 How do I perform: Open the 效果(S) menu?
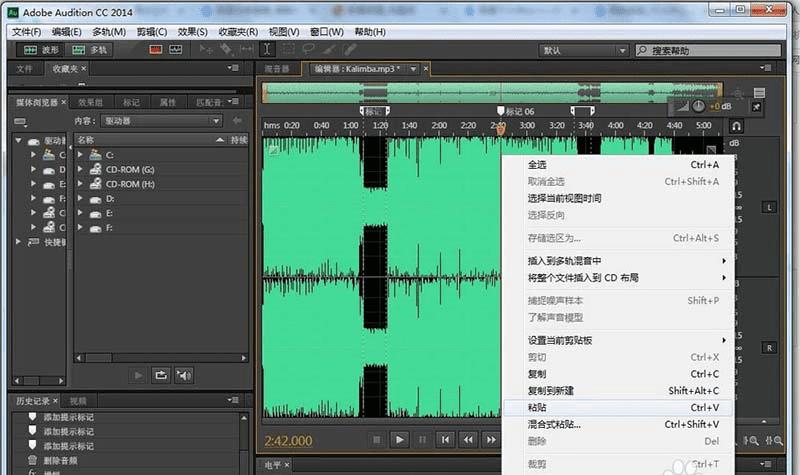pyautogui.click(x=190, y=32)
